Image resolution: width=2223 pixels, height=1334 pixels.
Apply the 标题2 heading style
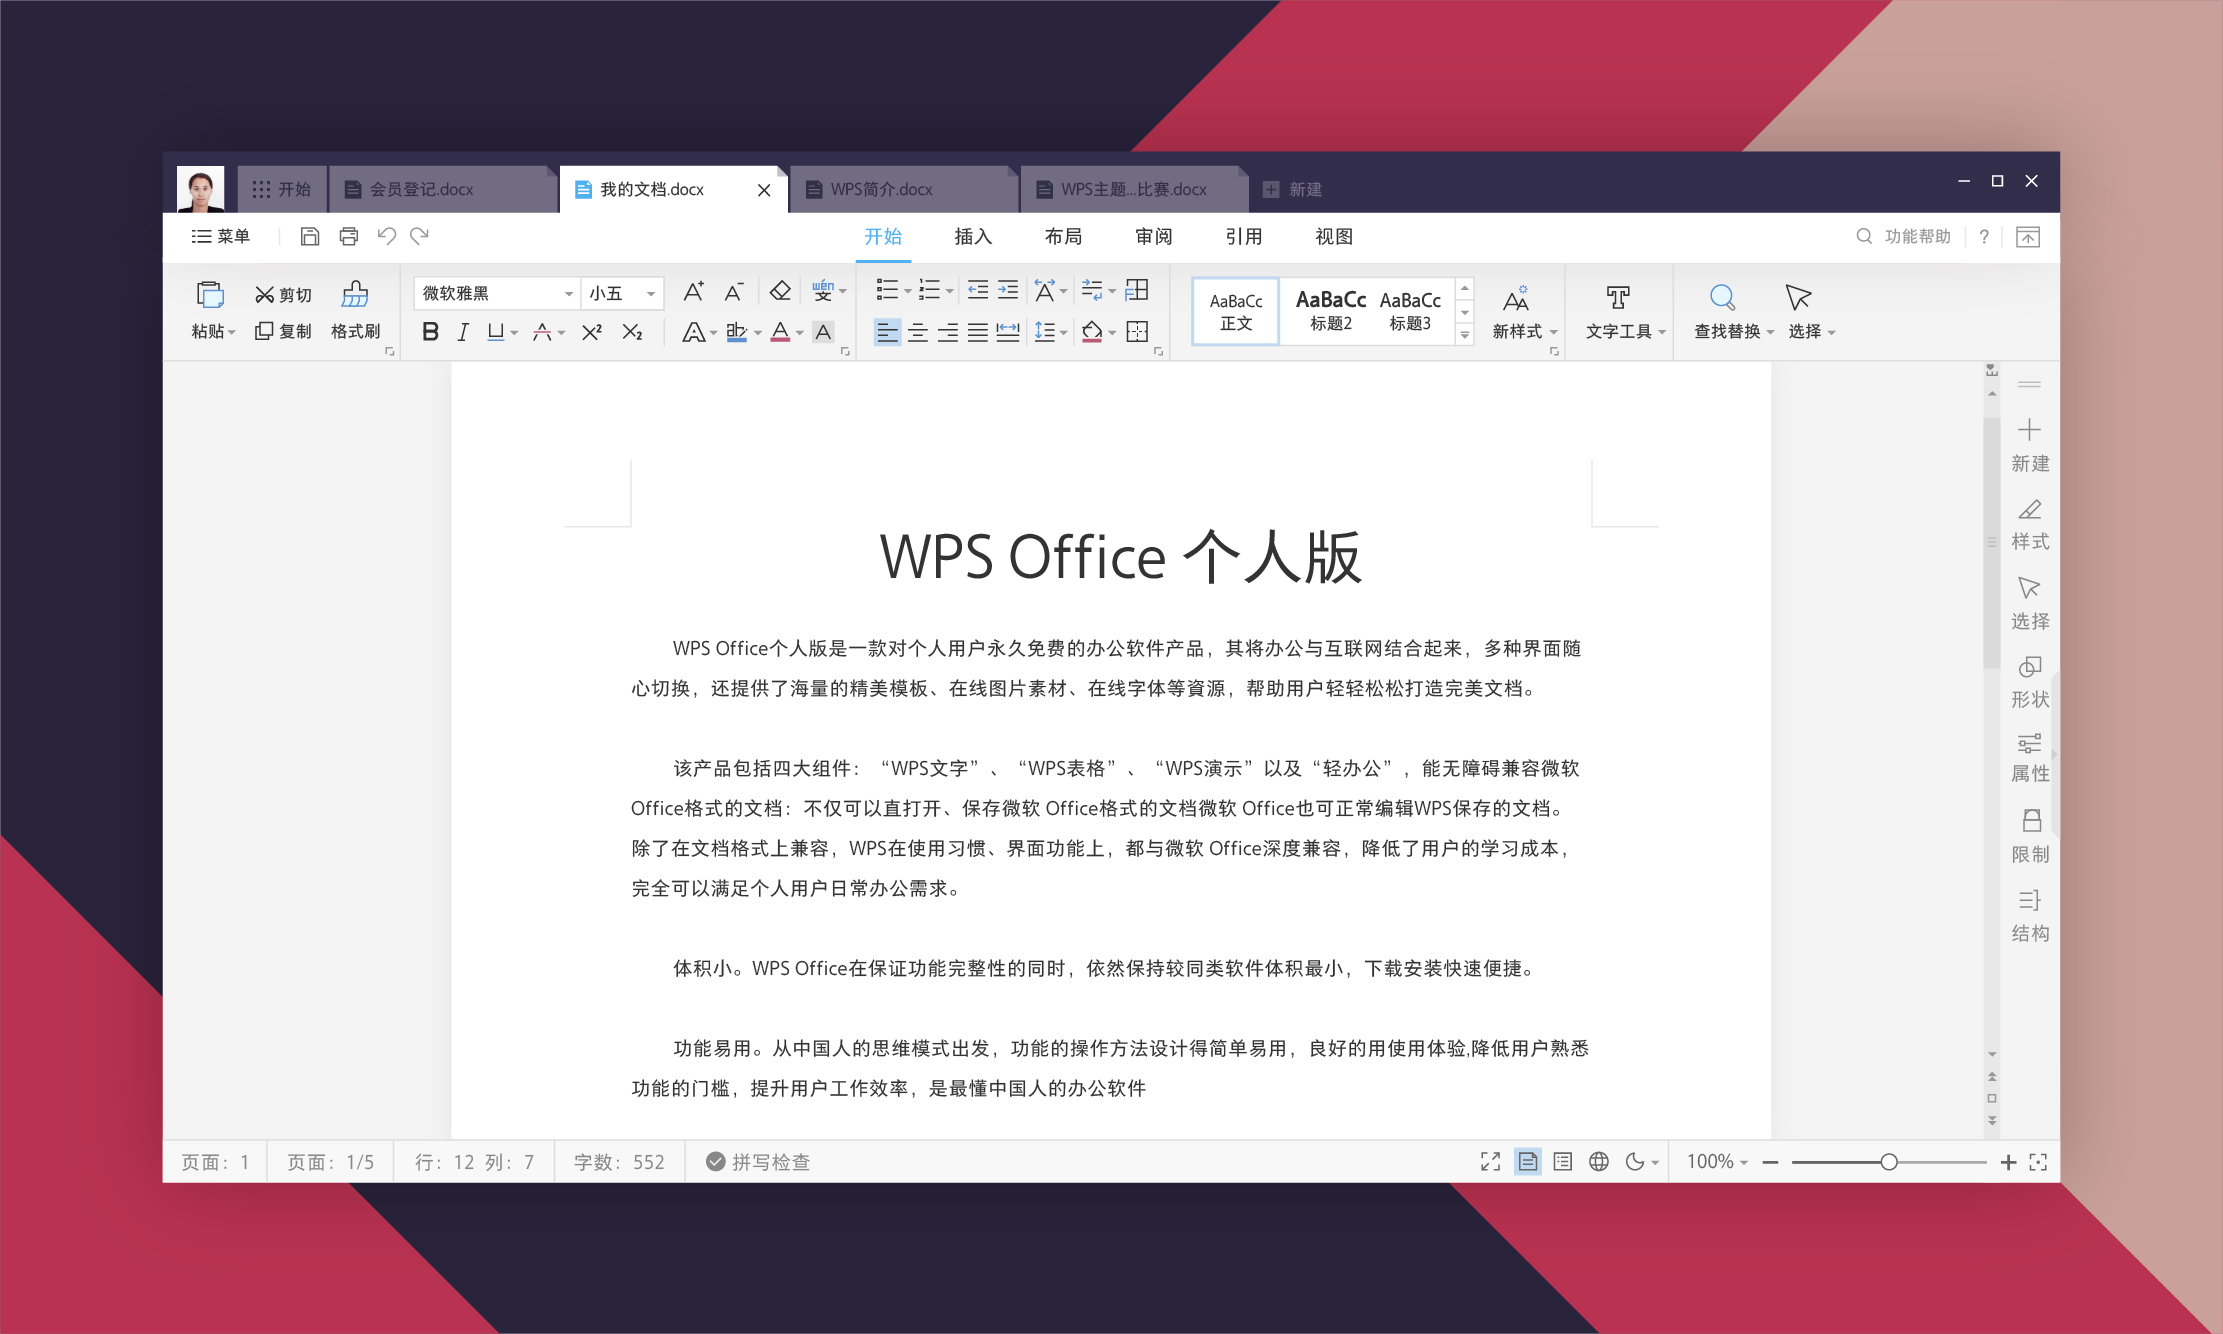tap(1330, 310)
